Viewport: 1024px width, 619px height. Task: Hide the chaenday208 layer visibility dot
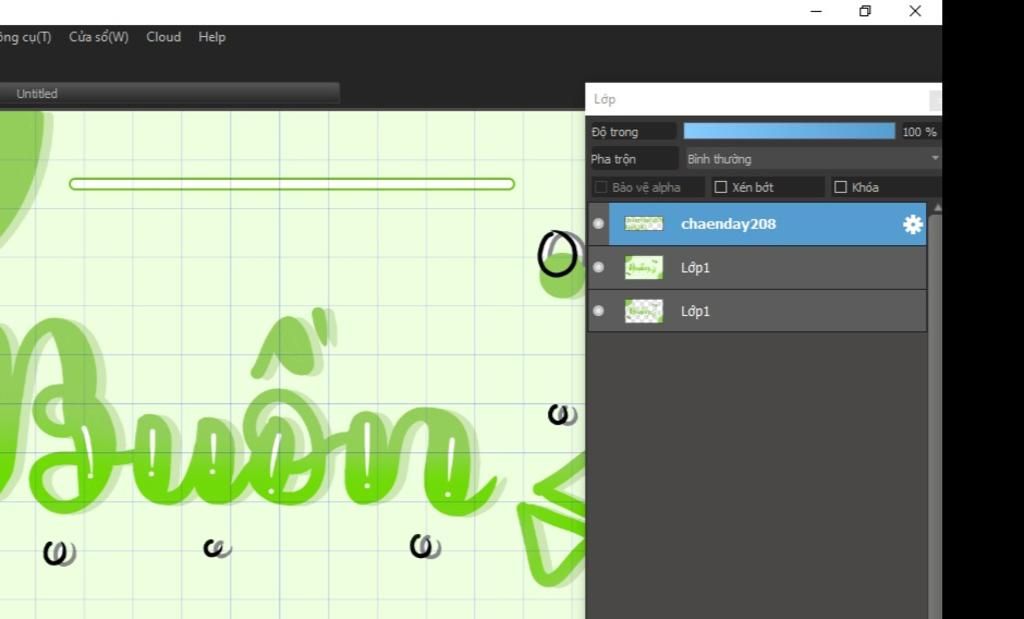pos(598,223)
